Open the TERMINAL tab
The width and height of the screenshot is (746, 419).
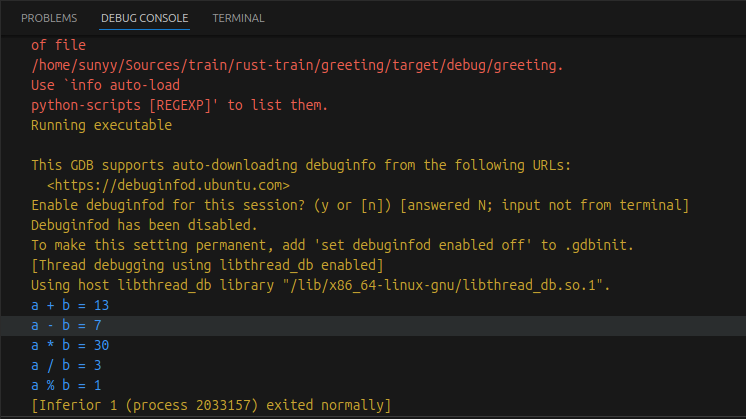coord(238,18)
